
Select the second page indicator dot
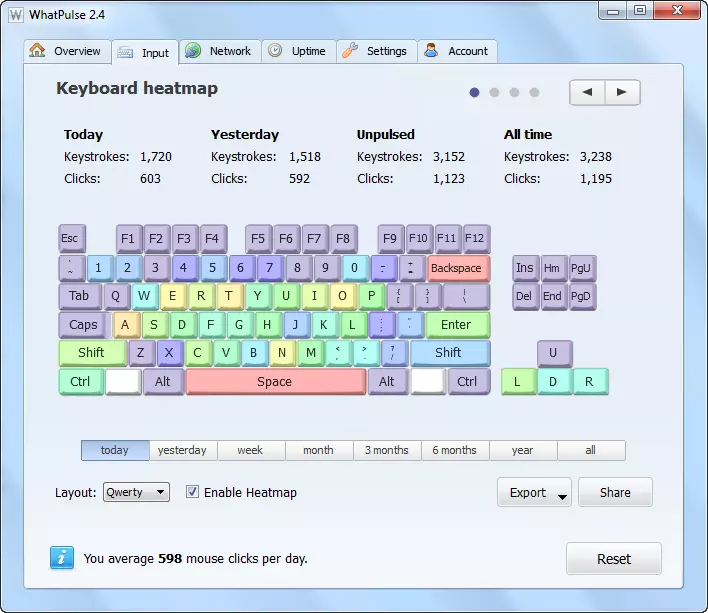(494, 93)
